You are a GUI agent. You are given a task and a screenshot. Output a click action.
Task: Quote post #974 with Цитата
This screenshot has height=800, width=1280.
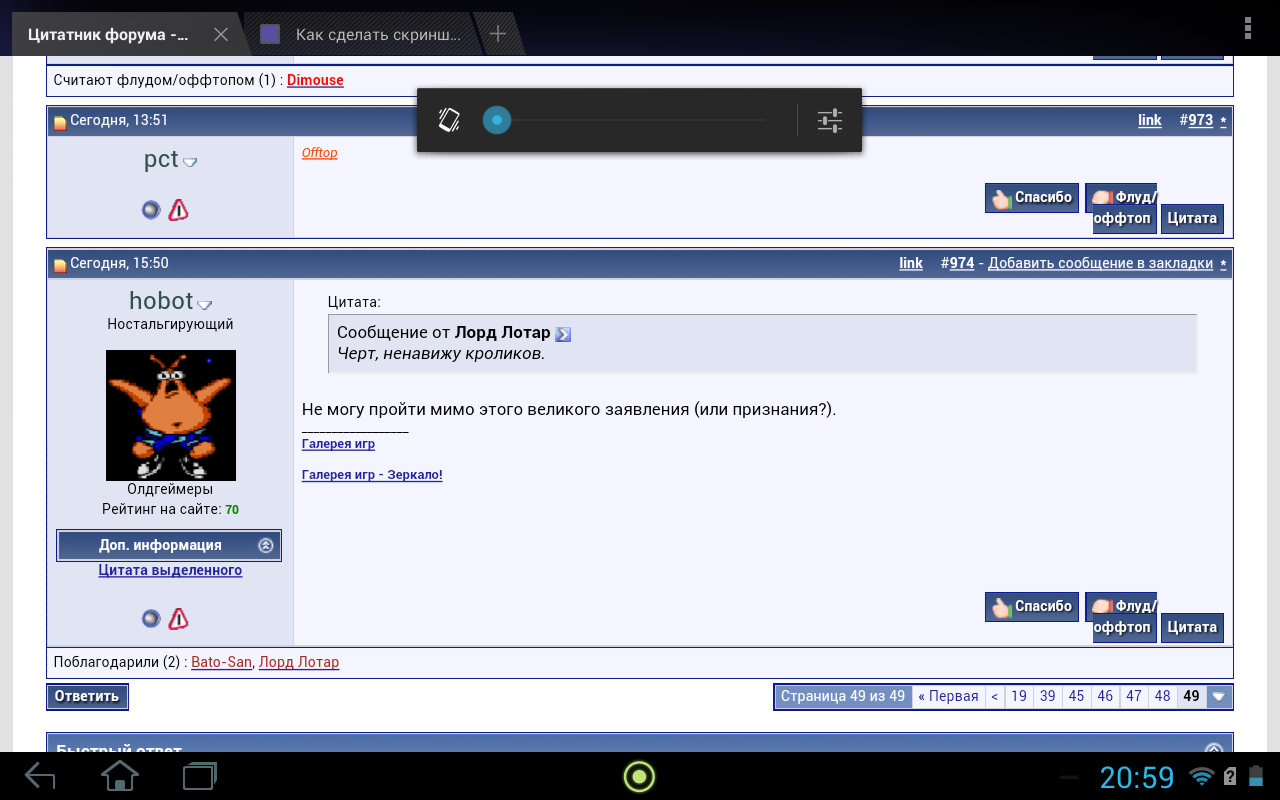(1192, 627)
